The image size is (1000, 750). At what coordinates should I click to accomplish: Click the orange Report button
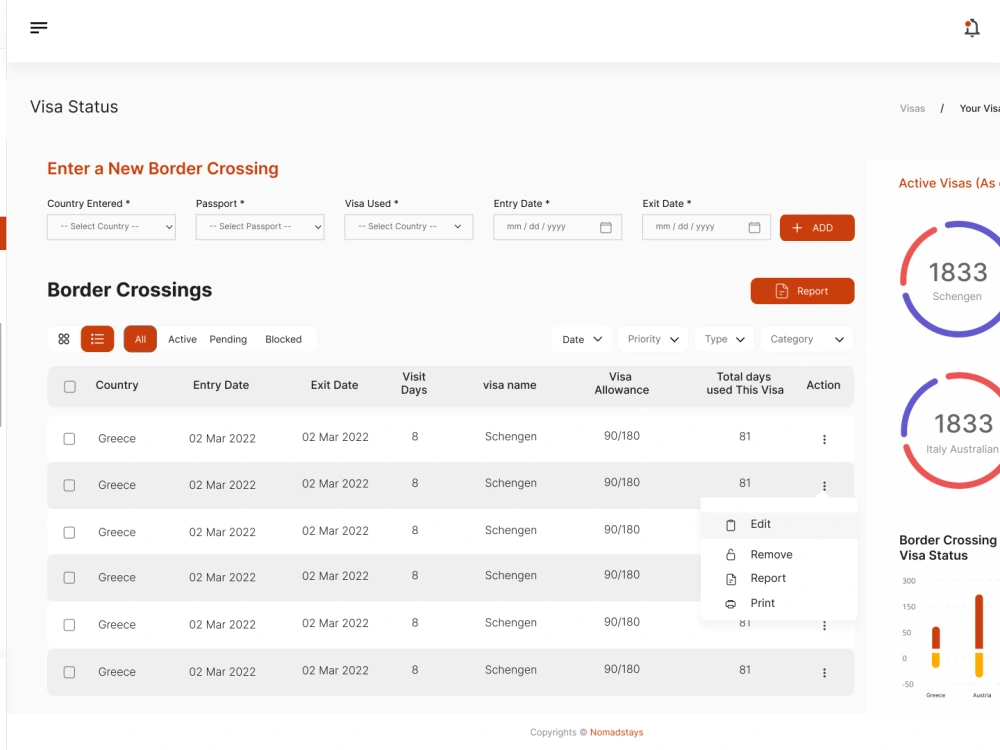click(x=802, y=291)
